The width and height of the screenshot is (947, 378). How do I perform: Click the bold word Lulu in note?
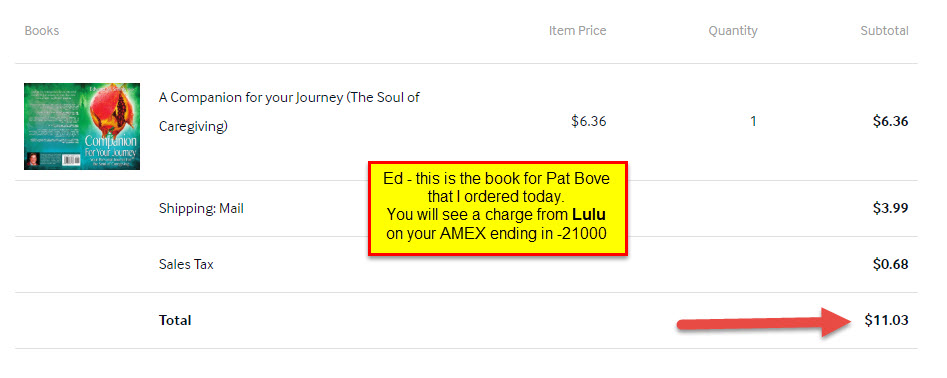[x=589, y=214]
